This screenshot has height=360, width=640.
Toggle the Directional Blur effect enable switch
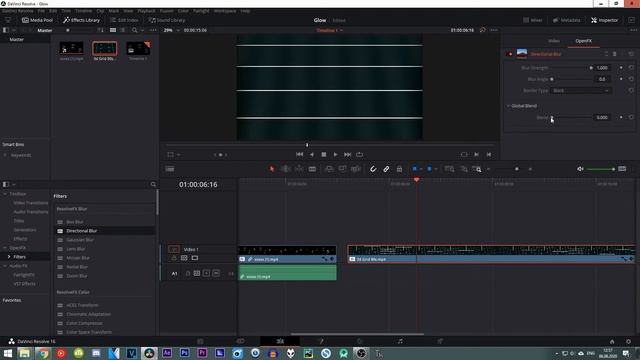(x=509, y=54)
